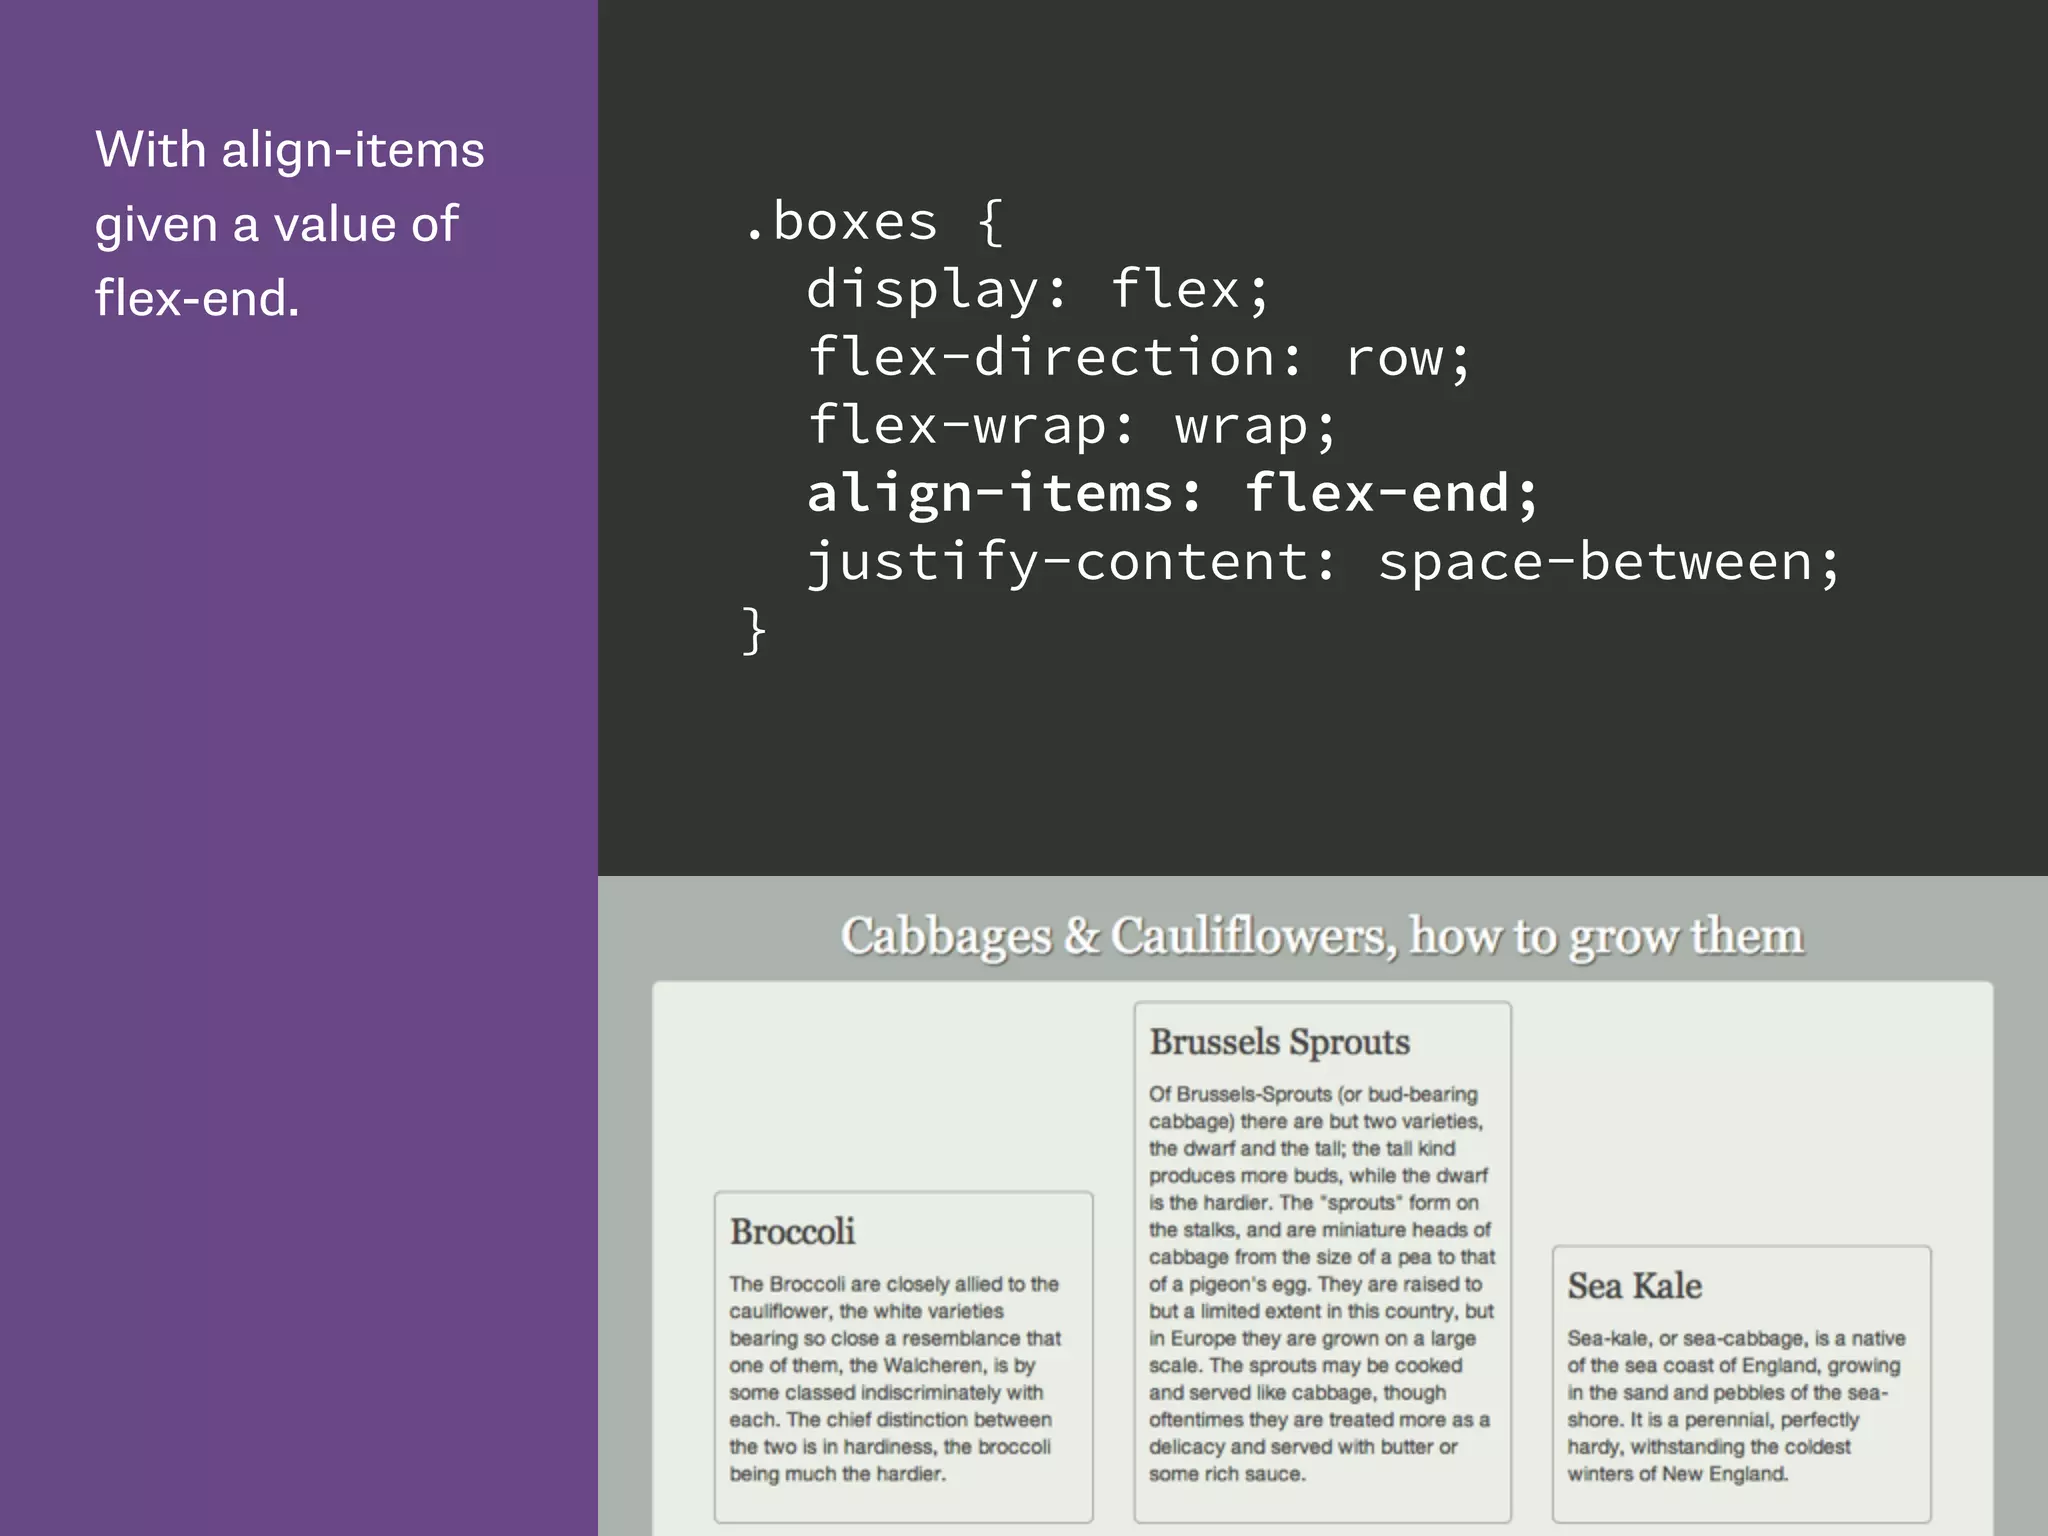
Task: Click the 'justify-content: space-between;' code line
Action: [1322, 561]
